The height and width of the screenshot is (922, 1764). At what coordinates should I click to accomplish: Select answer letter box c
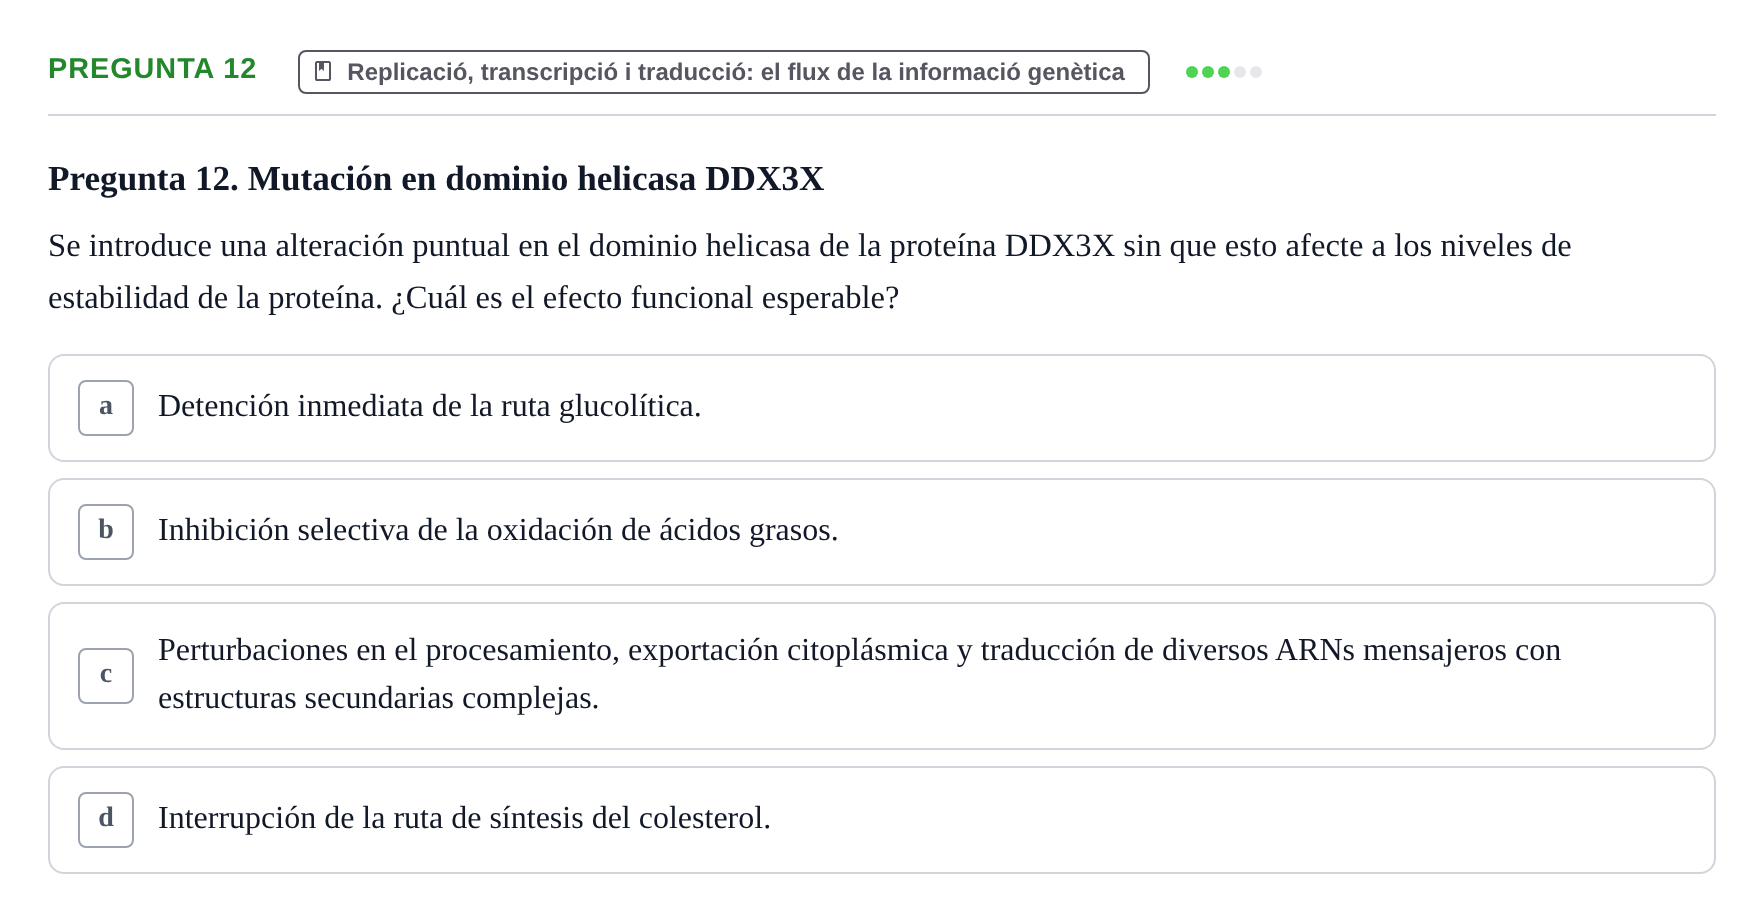106,676
